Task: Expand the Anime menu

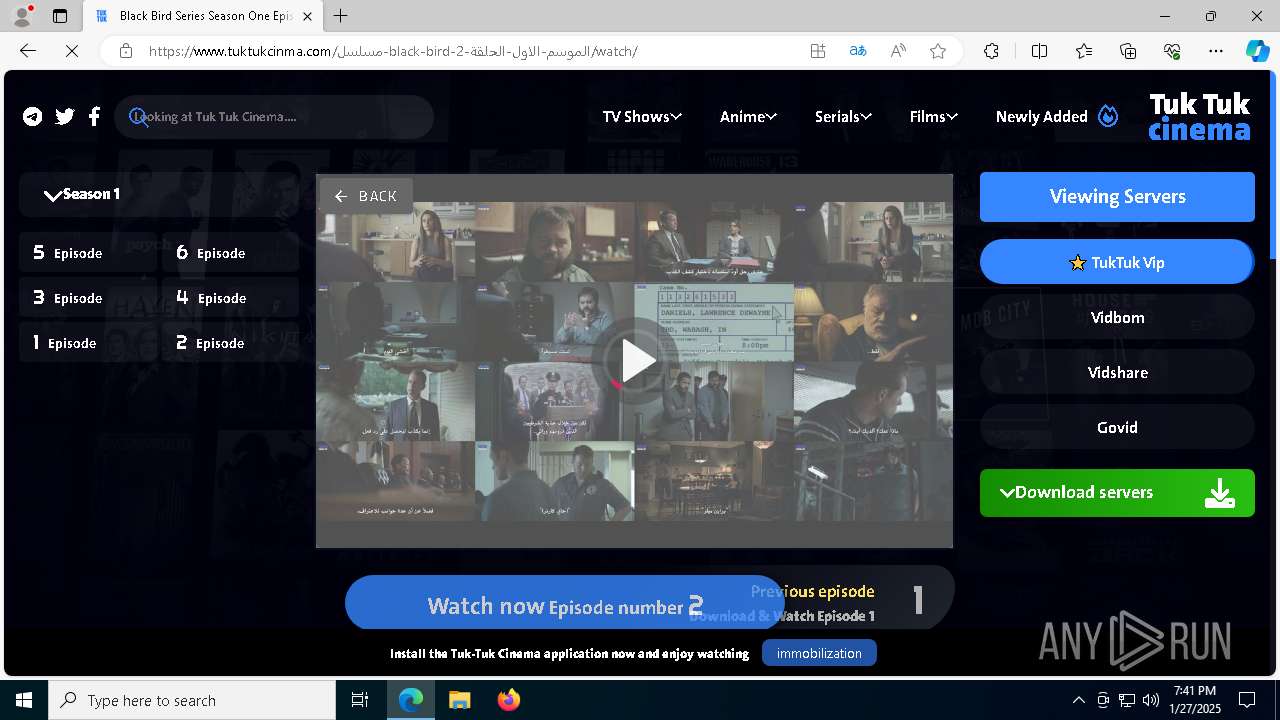Action: (748, 117)
